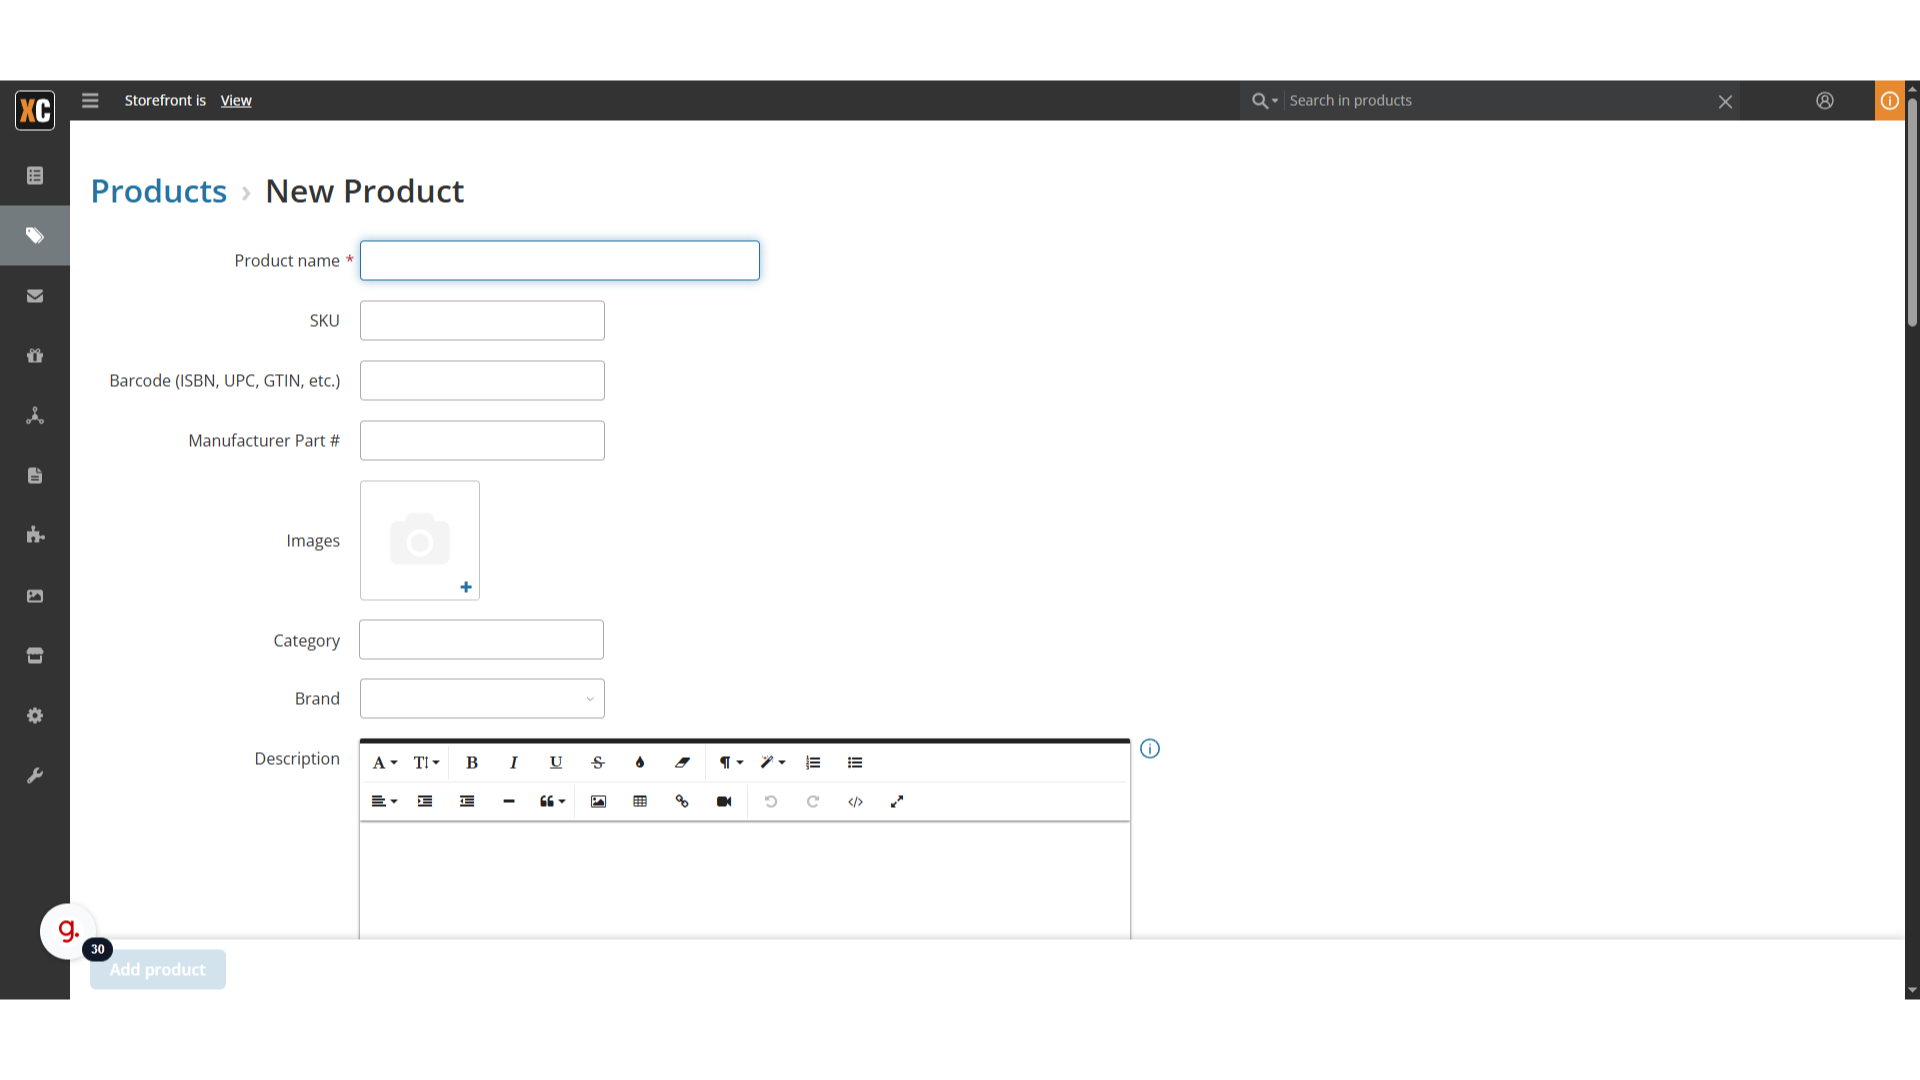Open the search scope dropdown magnifier
This screenshot has width=1920, height=1080.
[x=1265, y=101]
